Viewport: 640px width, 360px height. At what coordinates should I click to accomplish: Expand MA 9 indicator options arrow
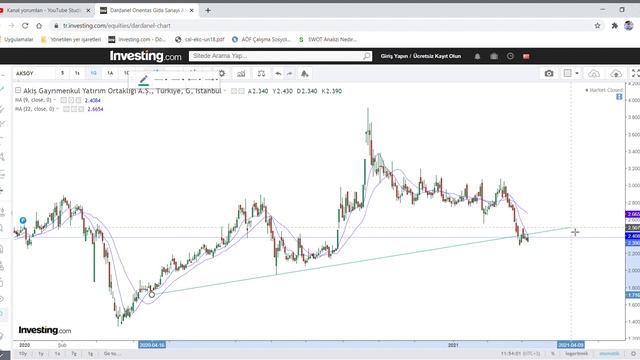tap(55, 100)
